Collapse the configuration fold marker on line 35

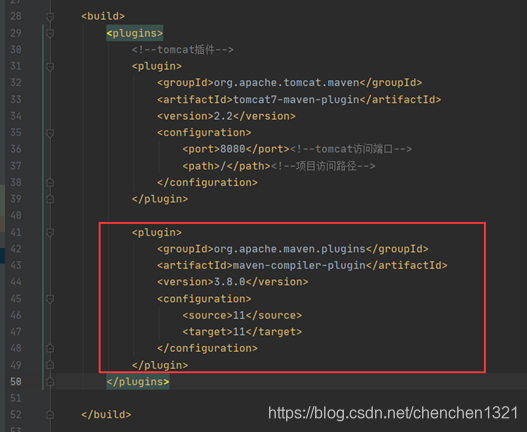point(50,133)
